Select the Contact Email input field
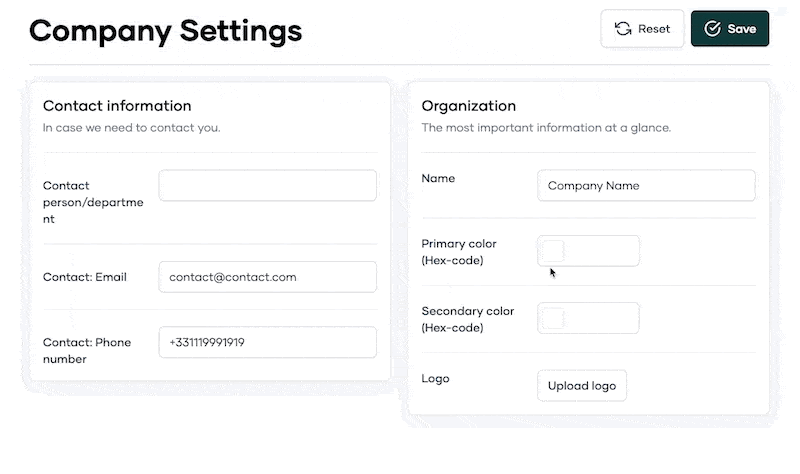 coord(267,277)
